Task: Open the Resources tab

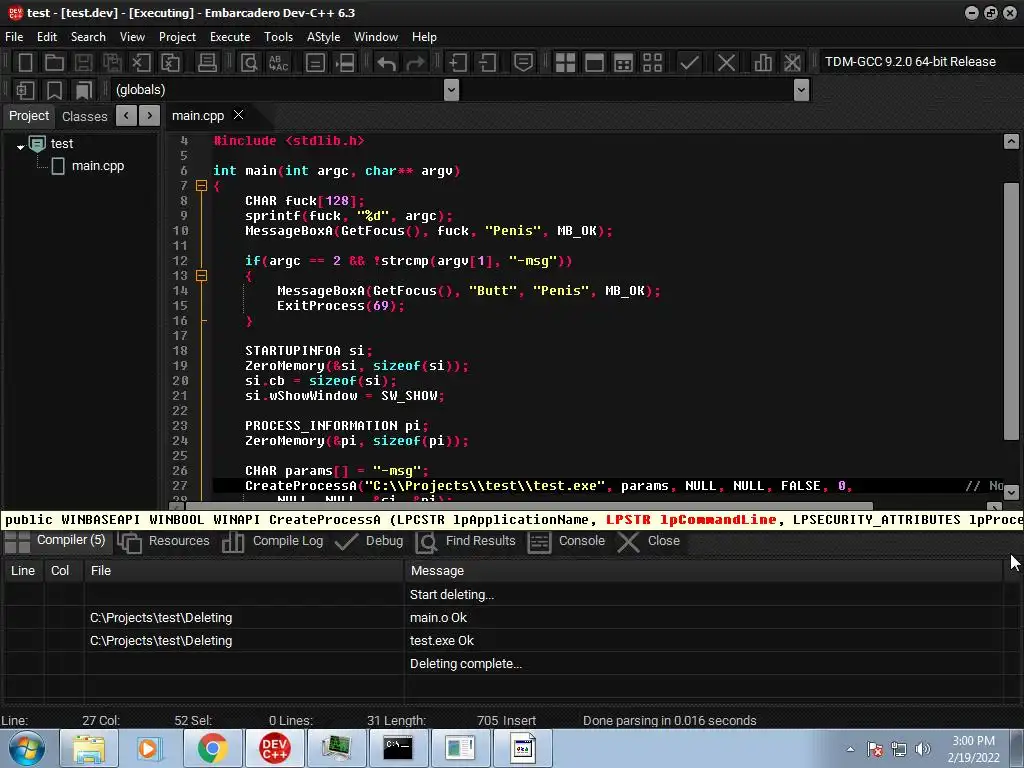Action: (164, 541)
